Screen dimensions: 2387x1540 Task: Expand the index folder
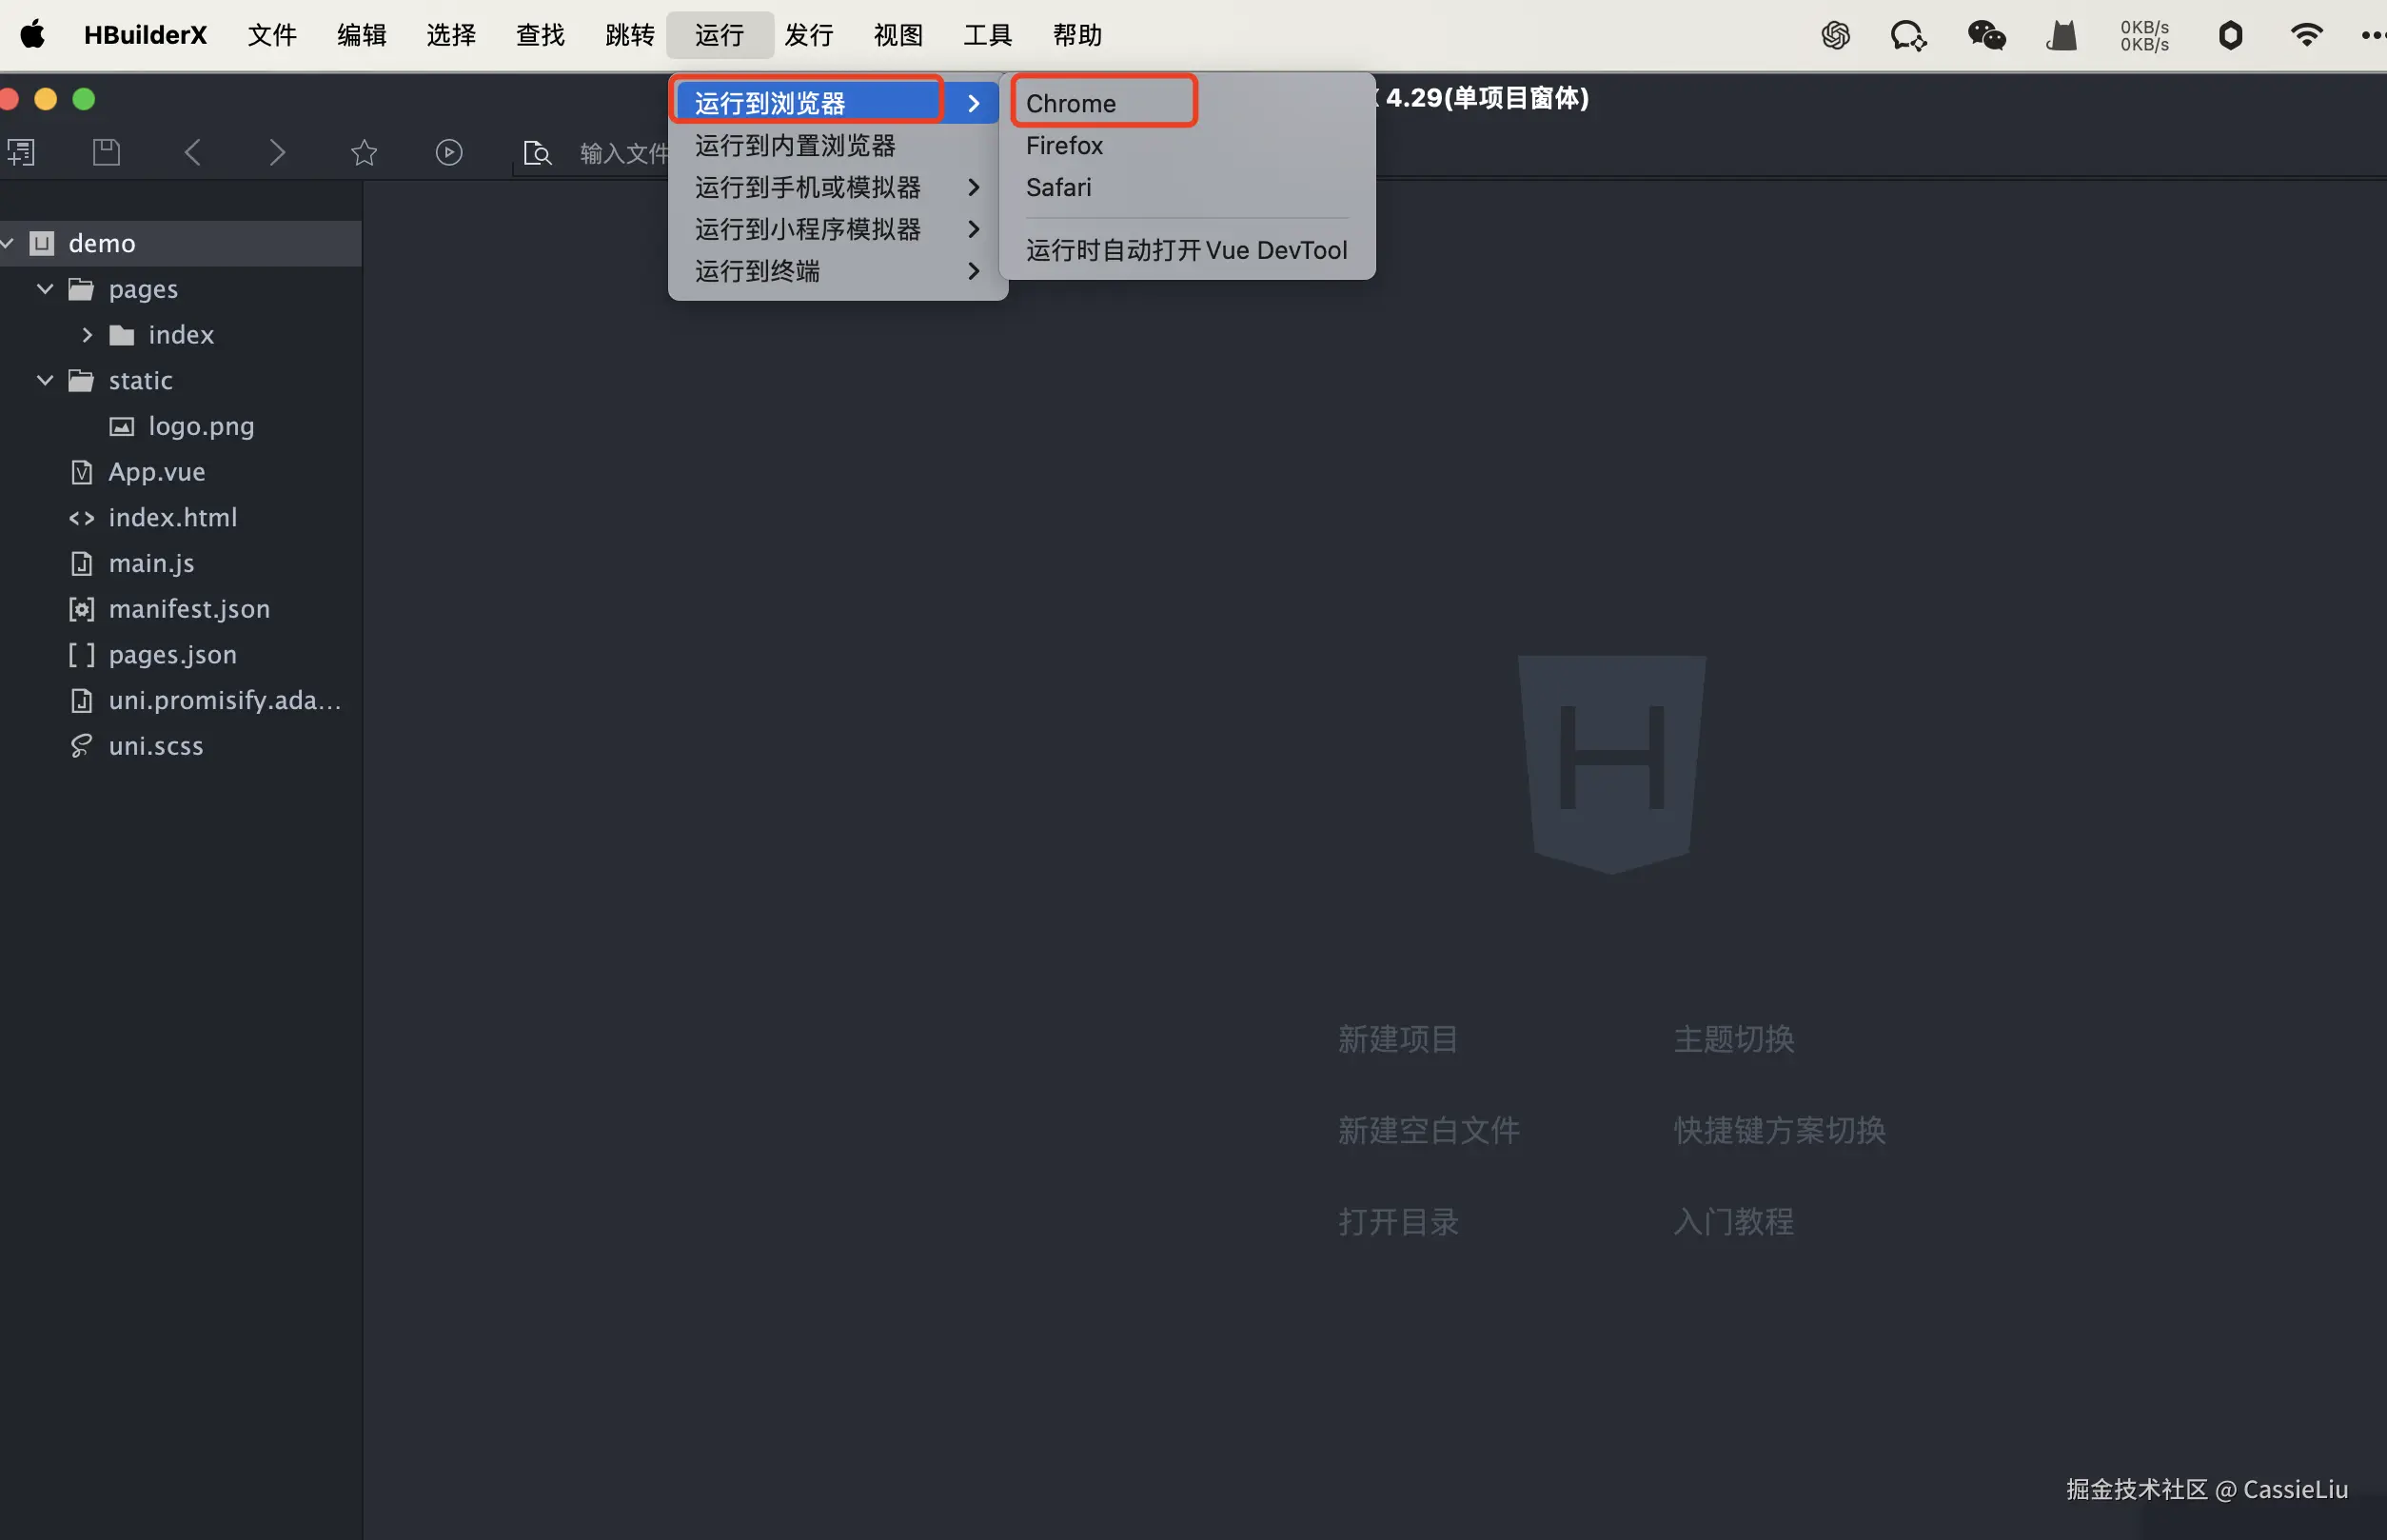tap(87, 335)
